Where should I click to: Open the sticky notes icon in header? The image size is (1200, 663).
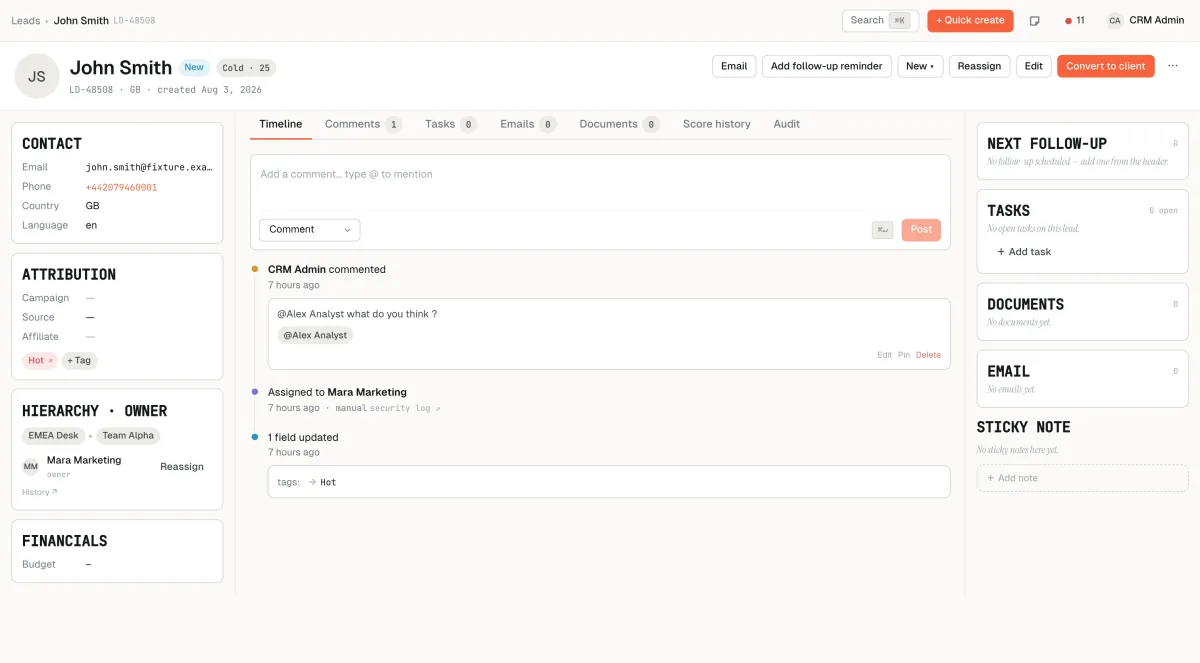pyautogui.click(x=1035, y=21)
